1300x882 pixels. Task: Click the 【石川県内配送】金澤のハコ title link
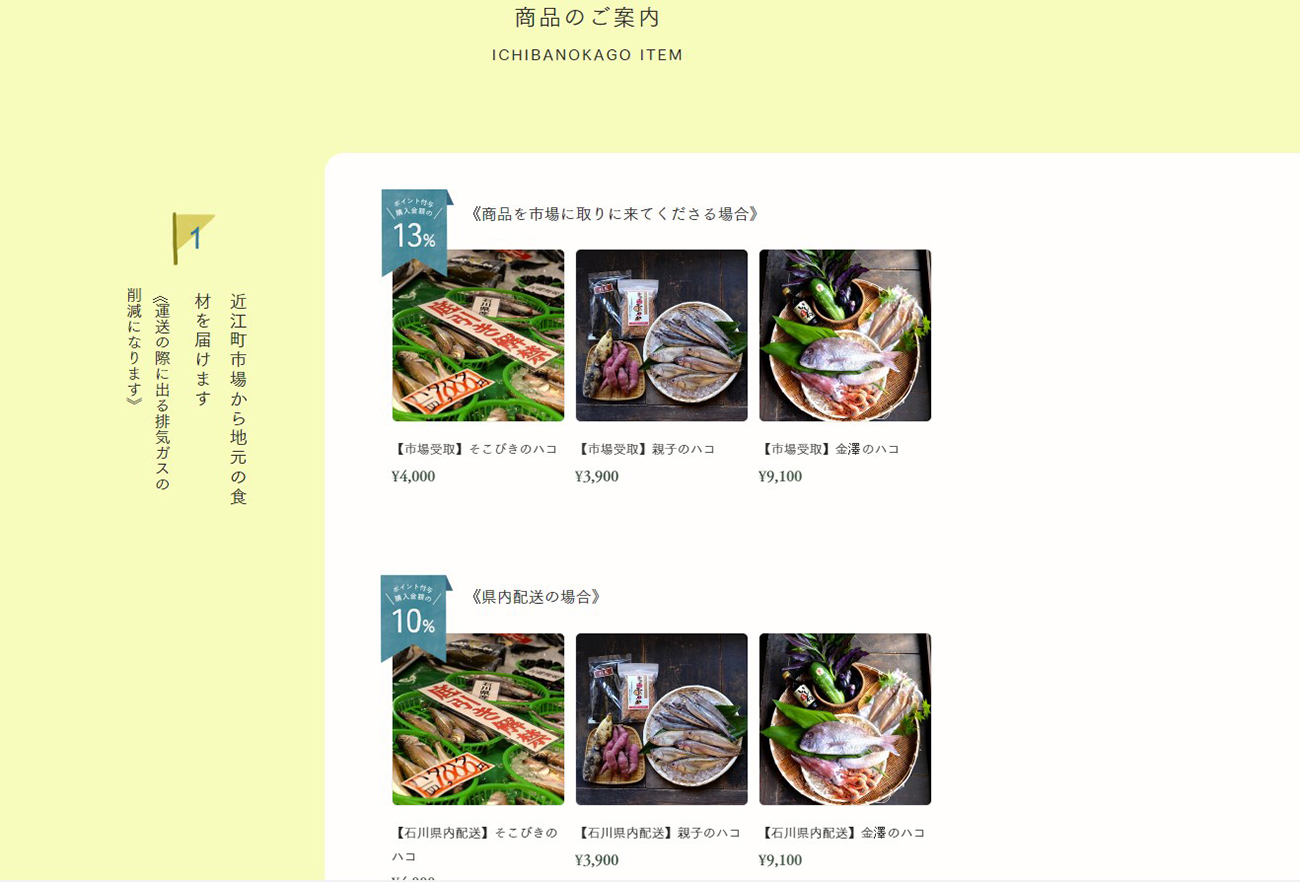[842, 832]
